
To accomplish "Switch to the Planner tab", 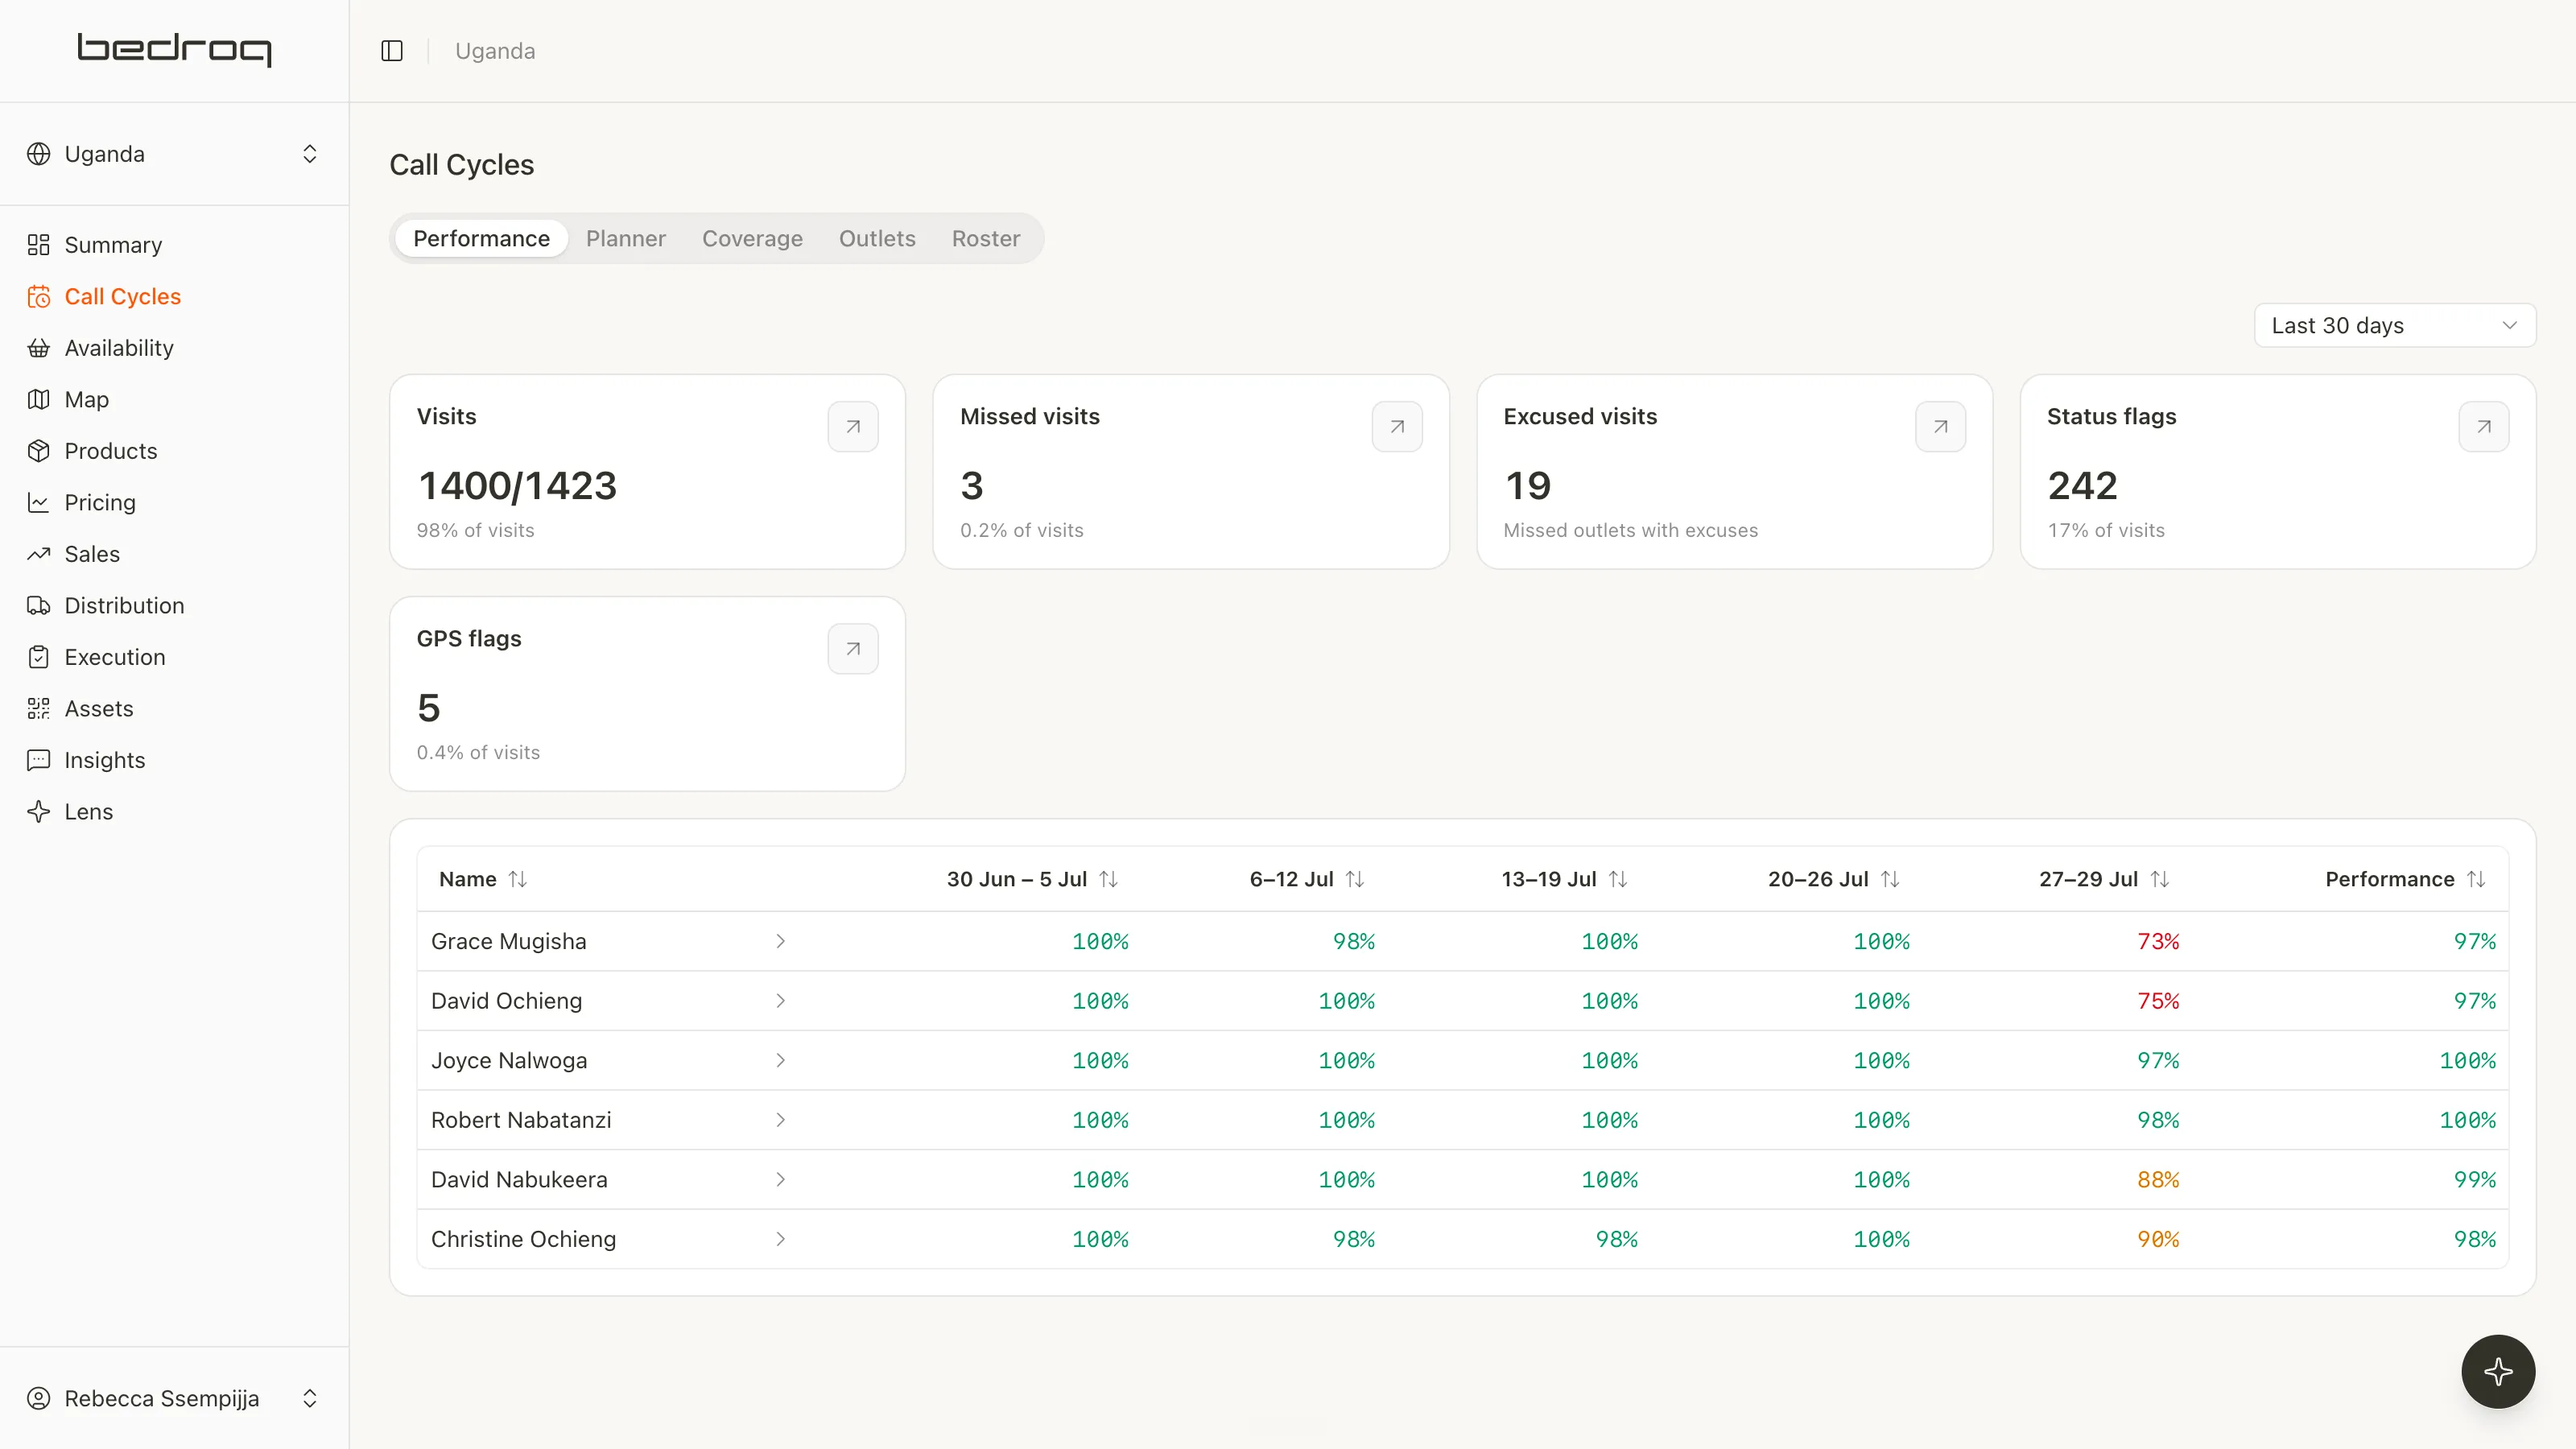I will click(x=626, y=239).
